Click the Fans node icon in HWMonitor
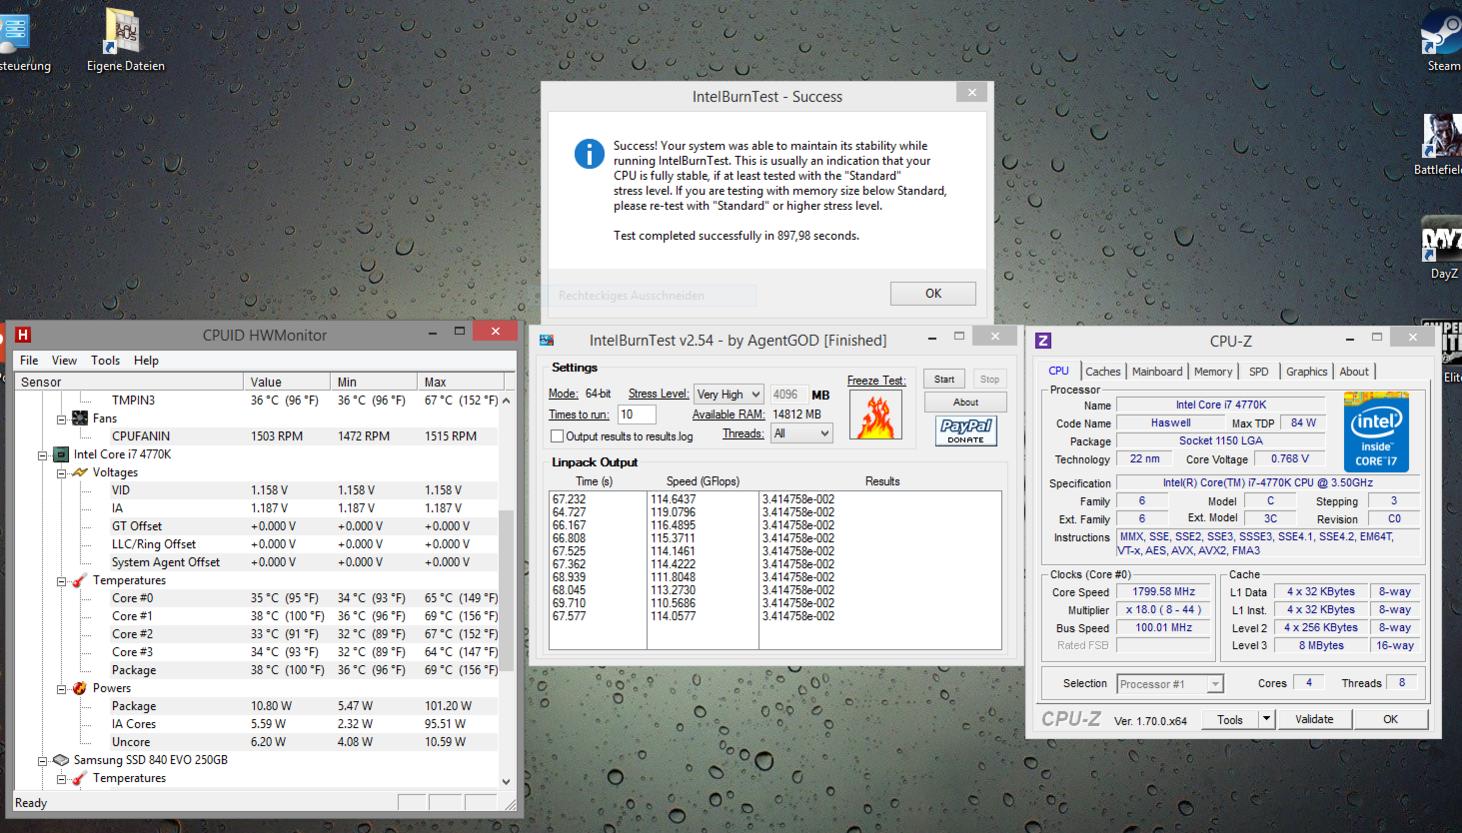 pos(80,418)
